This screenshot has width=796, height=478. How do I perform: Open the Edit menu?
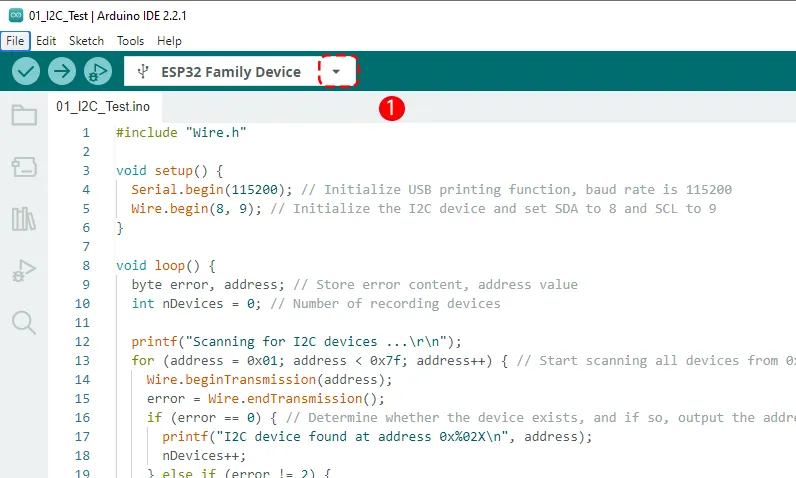click(x=46, y=41)
